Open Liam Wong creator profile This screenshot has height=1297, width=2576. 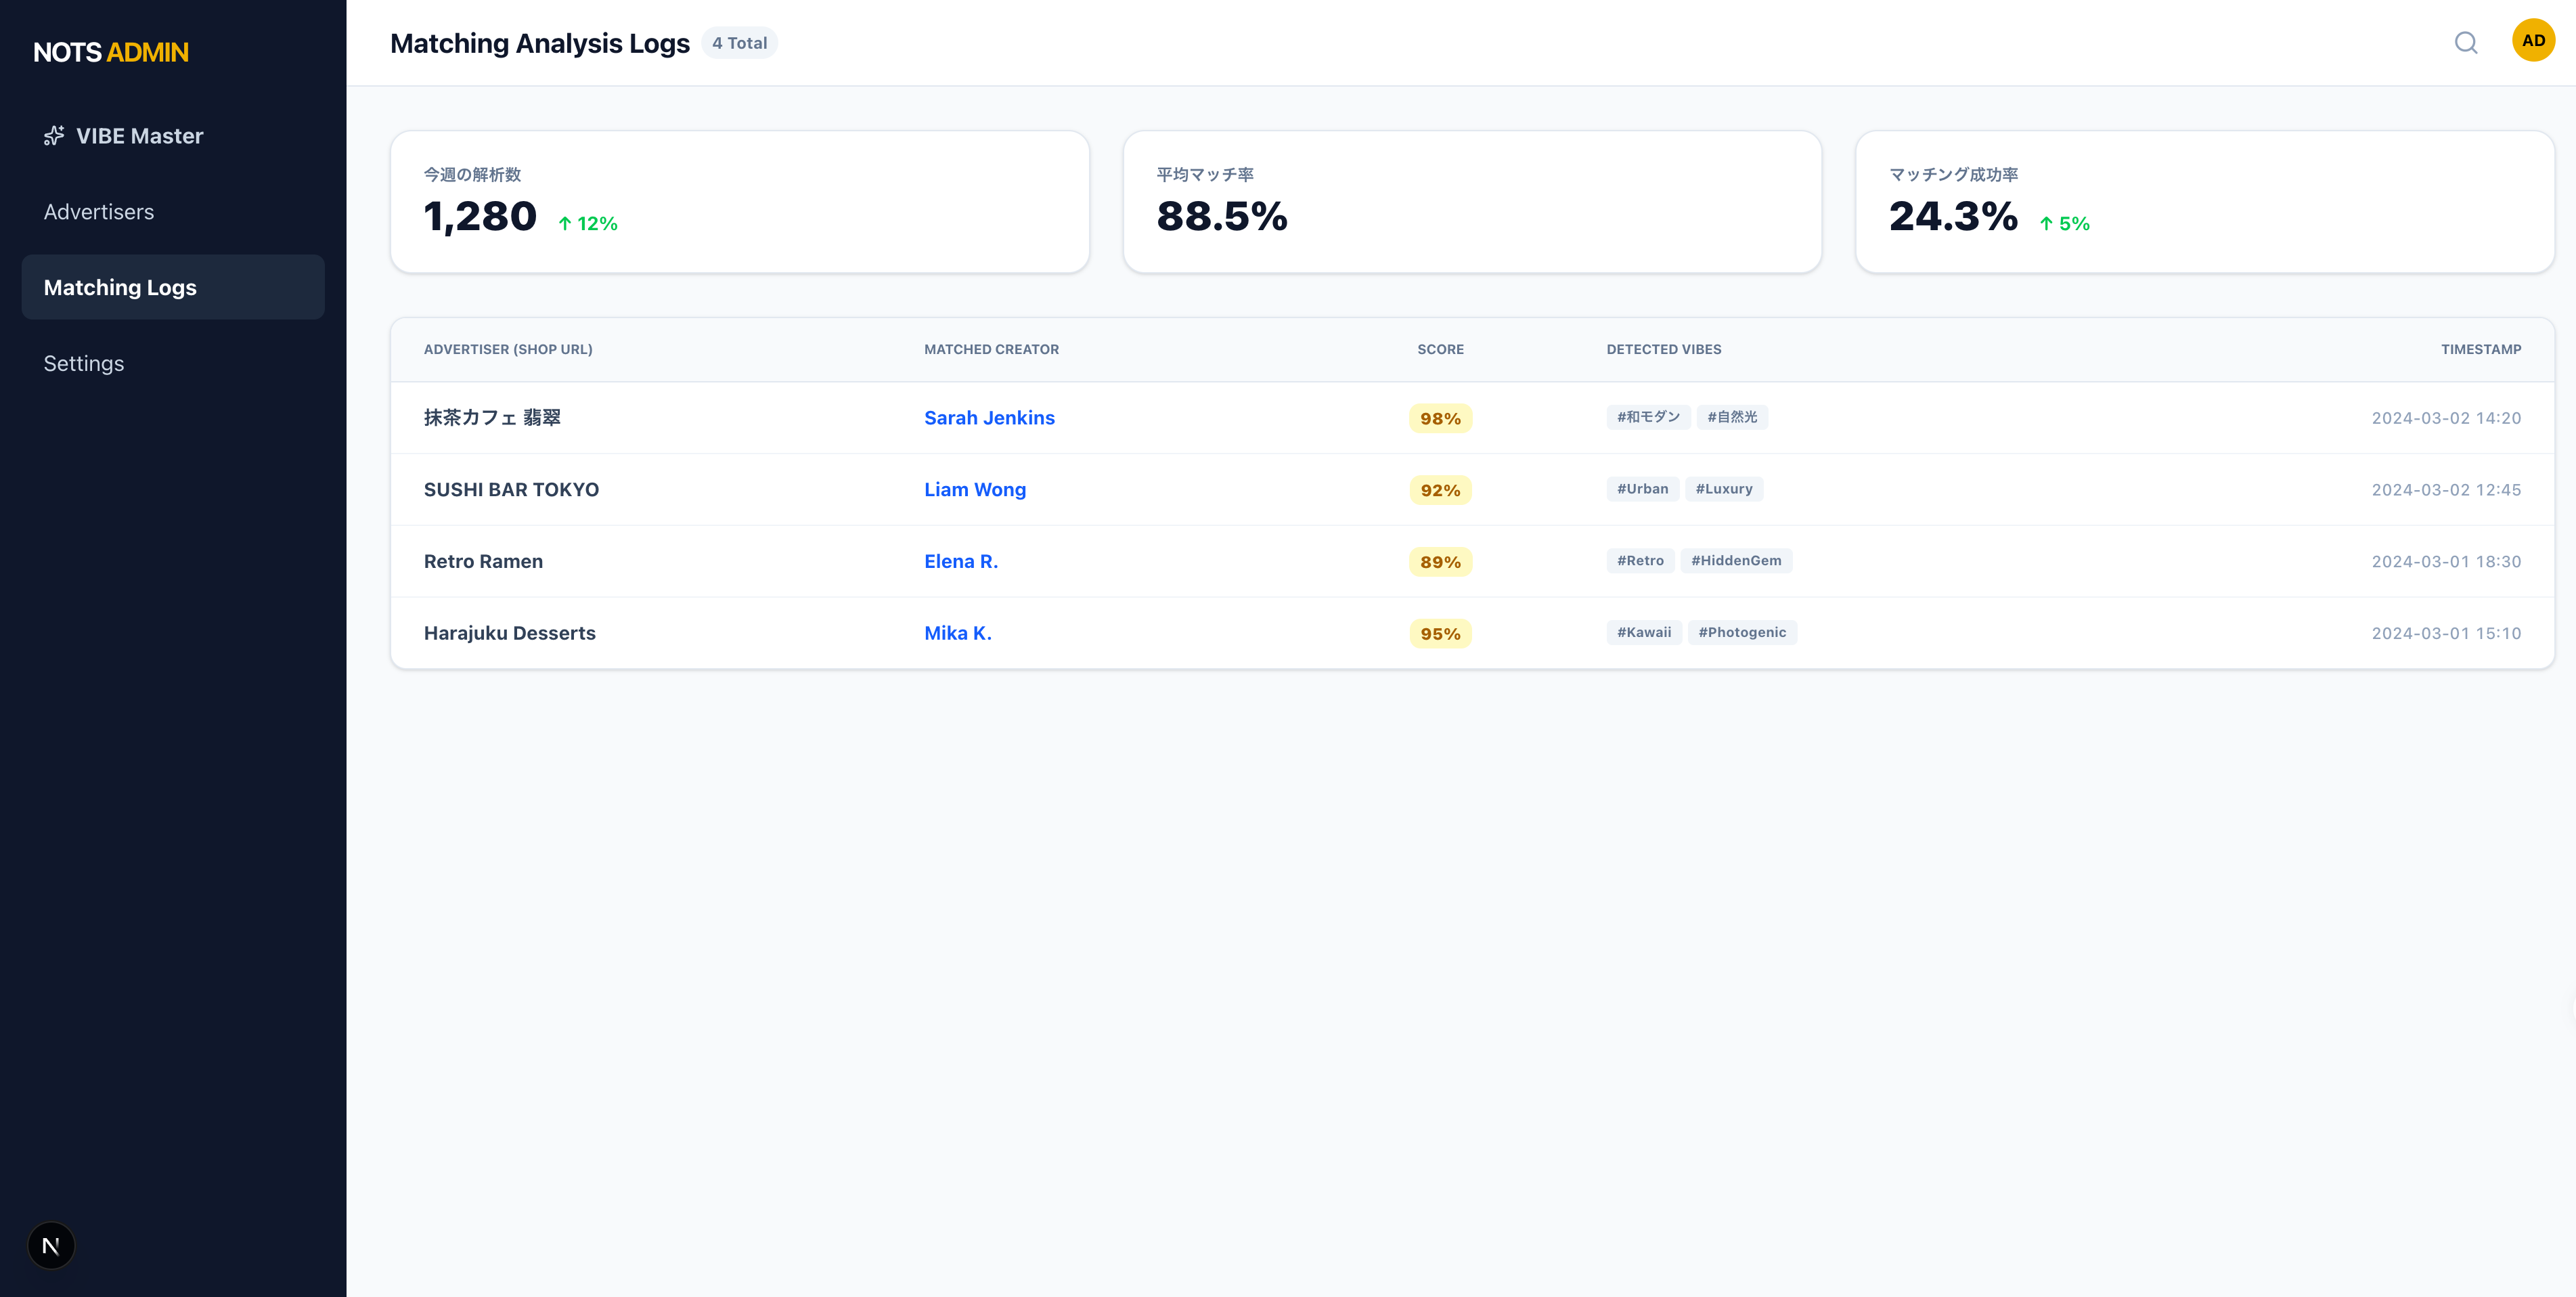(x=975, y=489)
